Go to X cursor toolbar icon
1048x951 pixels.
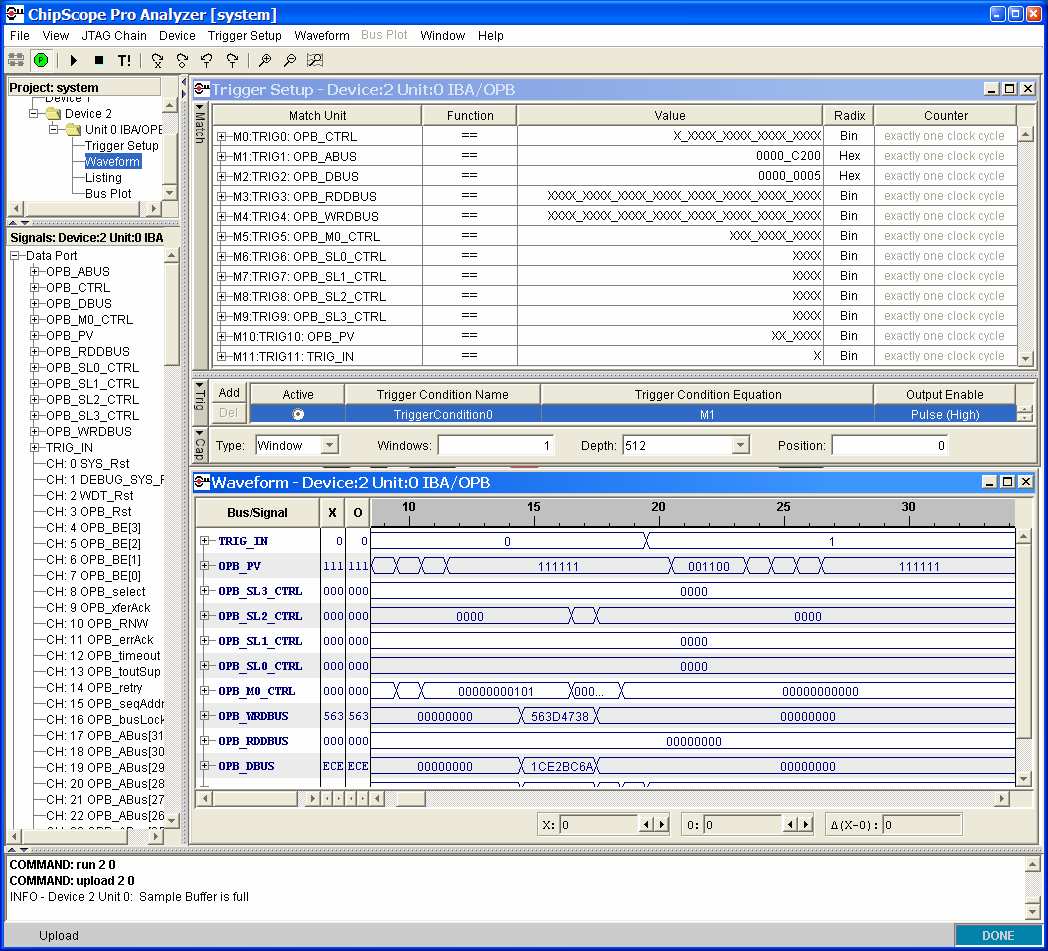coord(157,61)
